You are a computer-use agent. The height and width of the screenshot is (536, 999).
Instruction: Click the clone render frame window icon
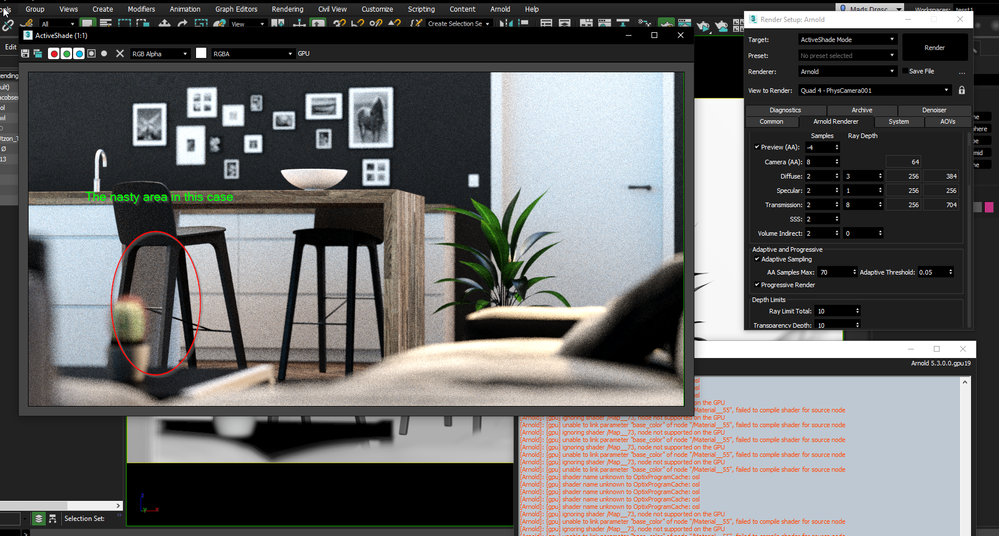[38, 54]
